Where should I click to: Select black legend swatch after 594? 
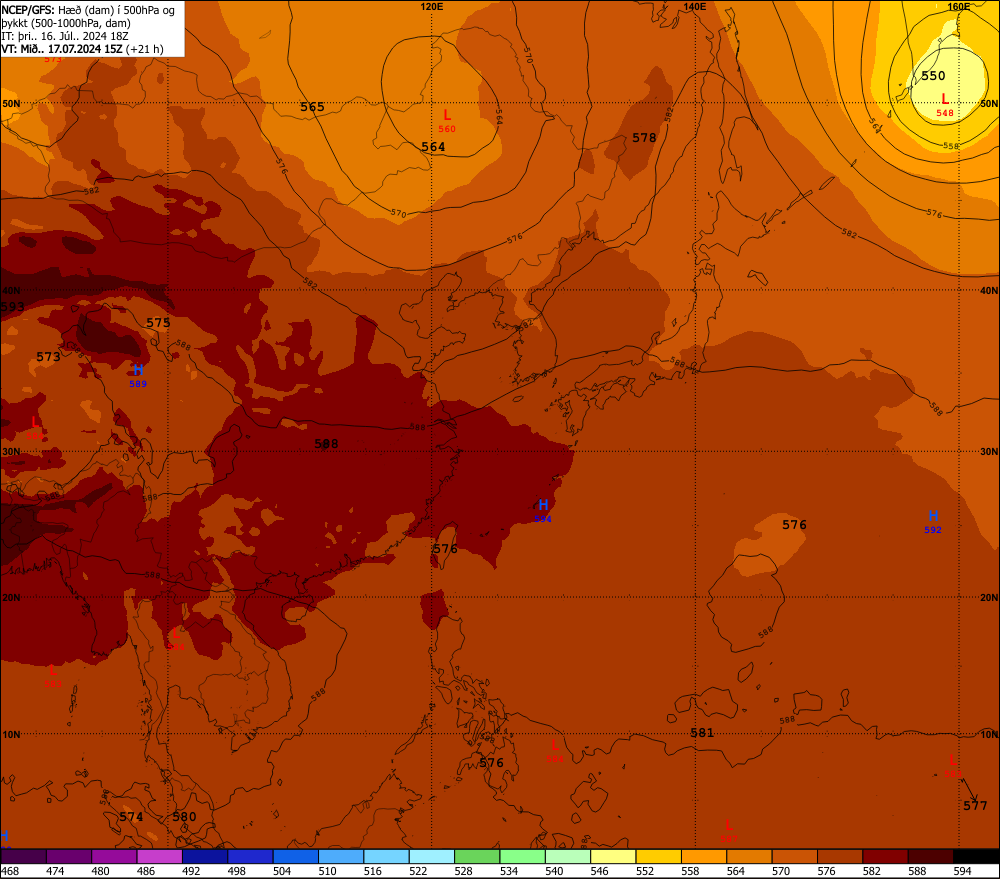click(976, 856)
